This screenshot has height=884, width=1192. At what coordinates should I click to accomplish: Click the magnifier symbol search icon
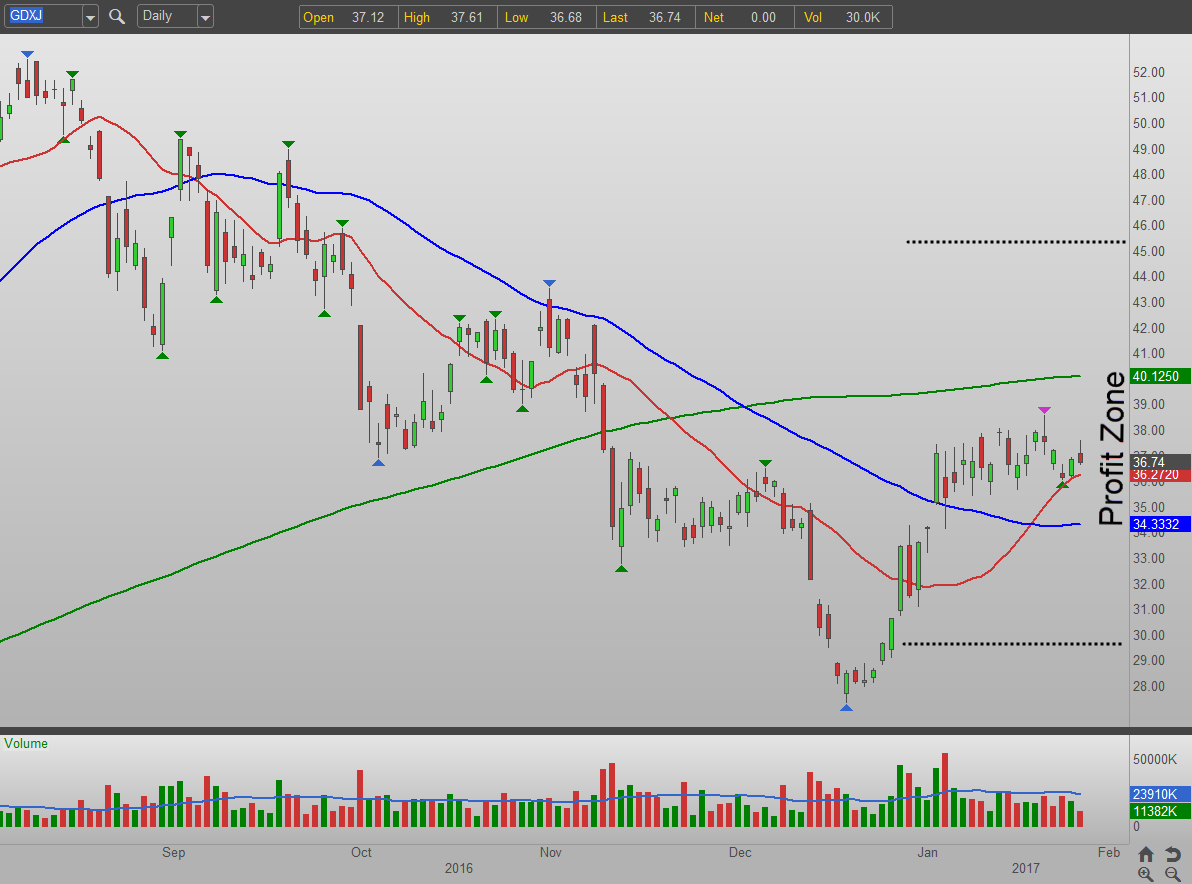[116, 16]
